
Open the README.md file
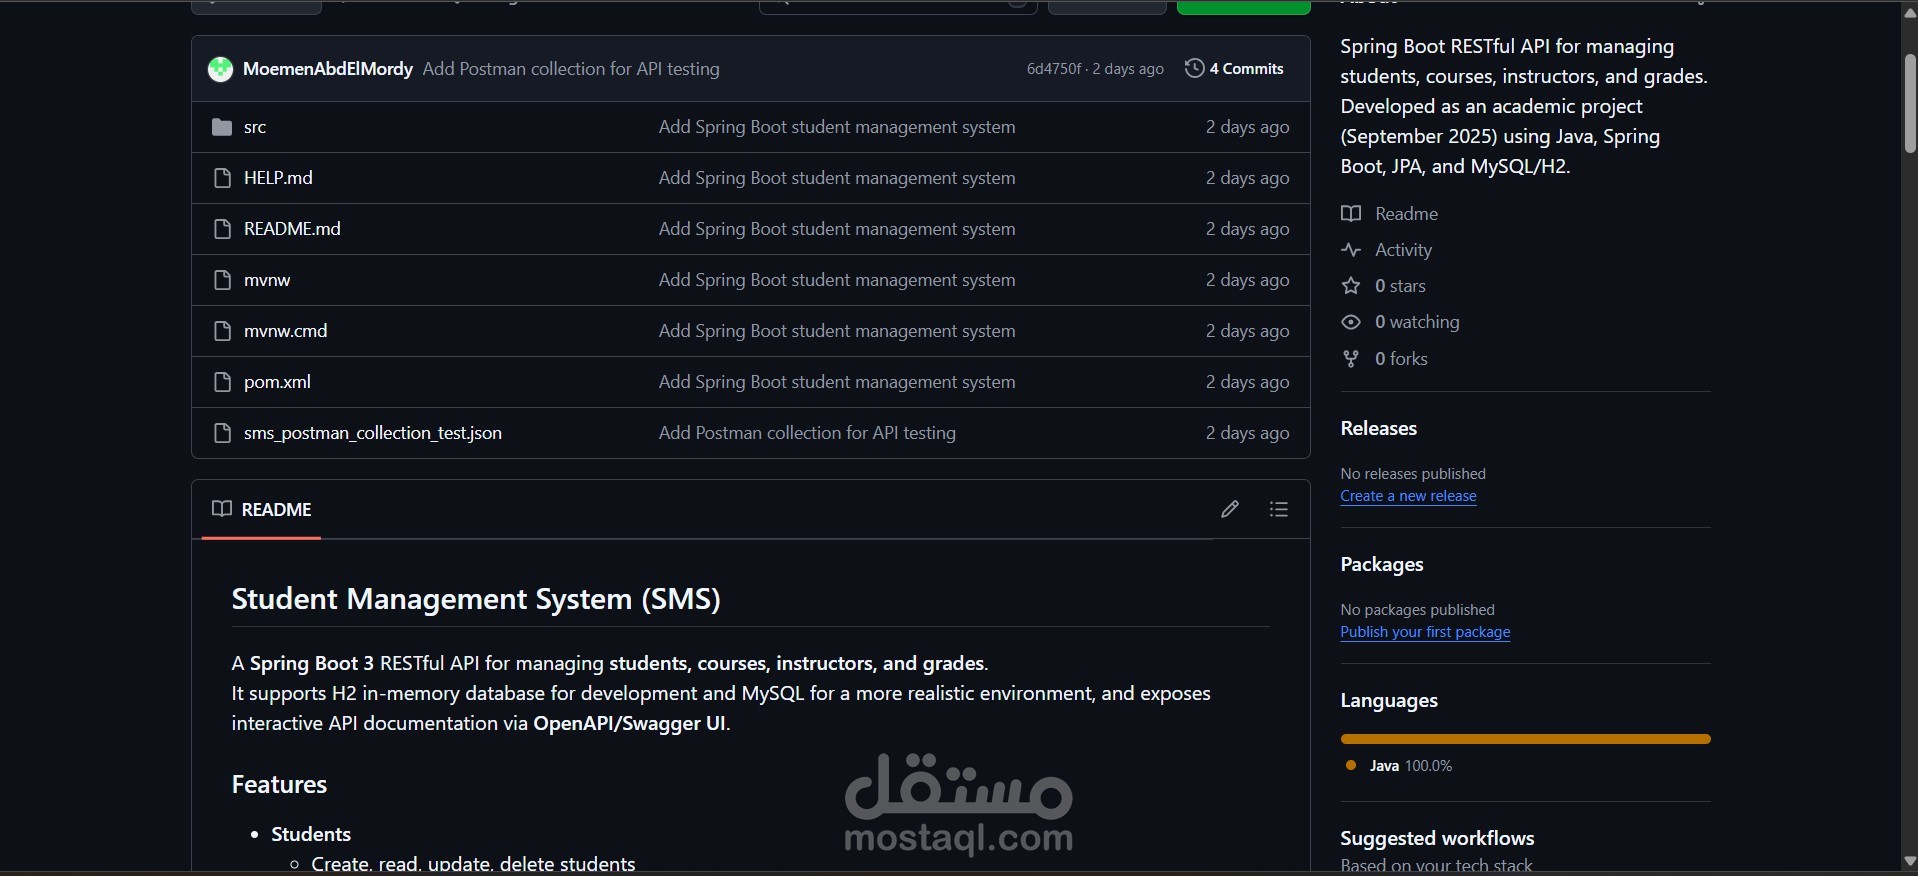click(292, 229)
